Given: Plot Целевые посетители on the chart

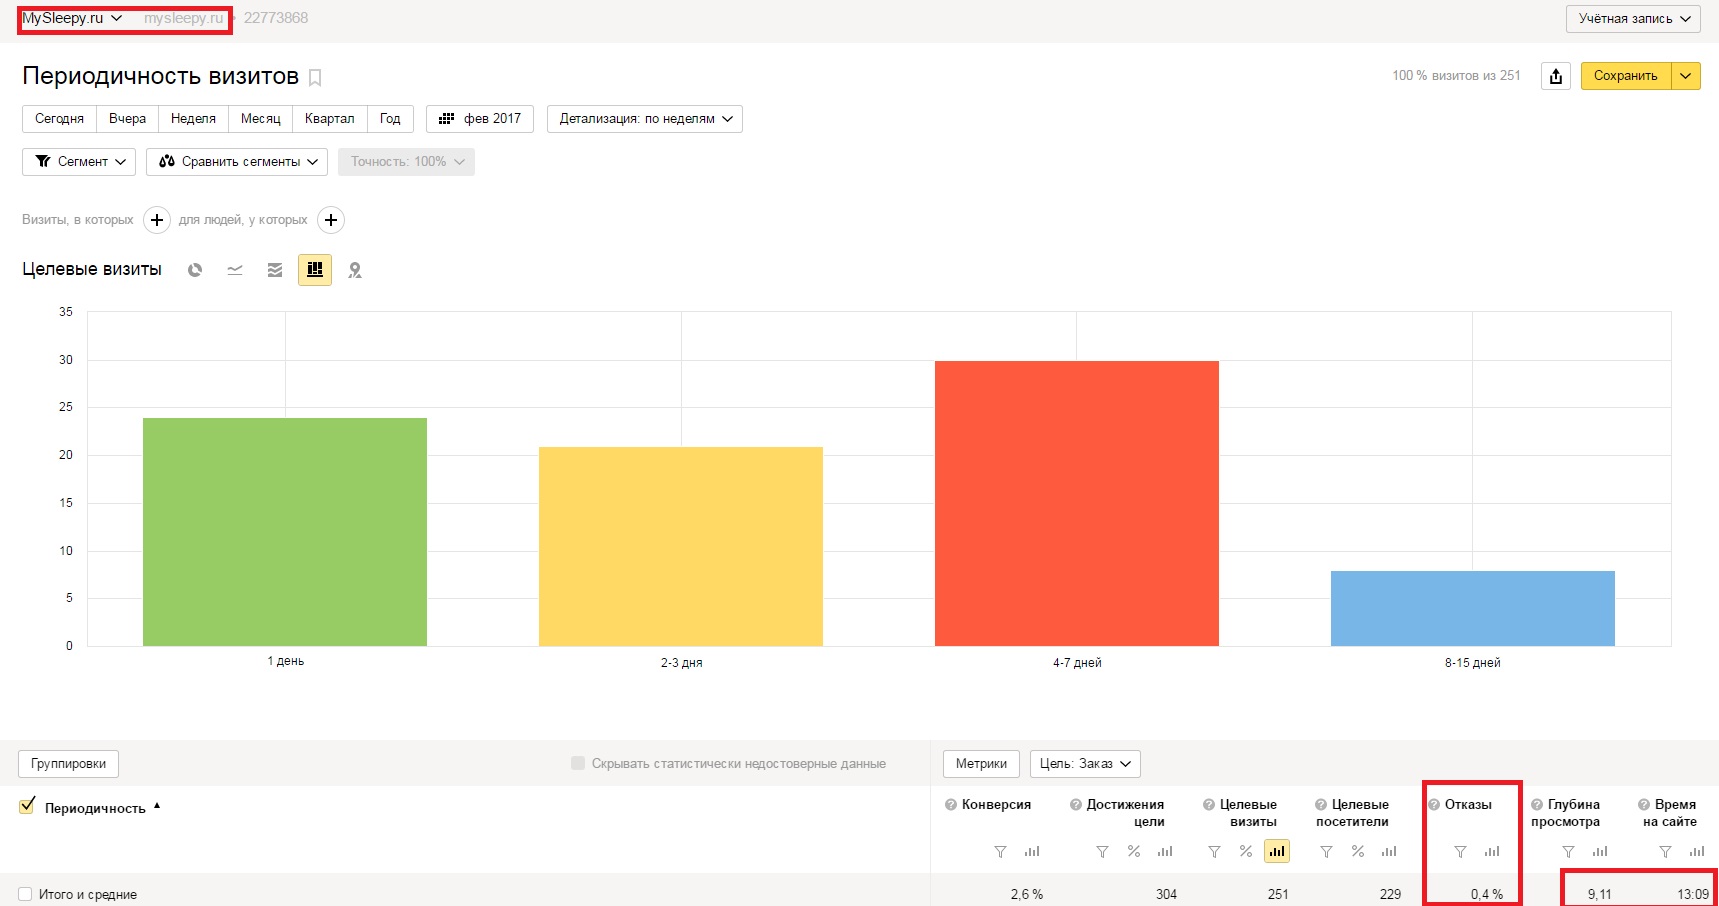Looking at the screenshot, I should pyautogui.click(x=1389, y=852).
